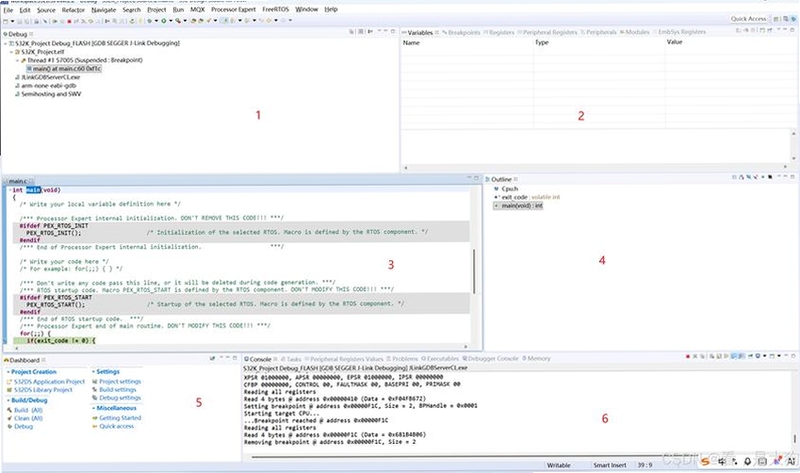Collapse the S32K_Project.elf tree node
Screen dimensions: 800x473
coord(12,52)
